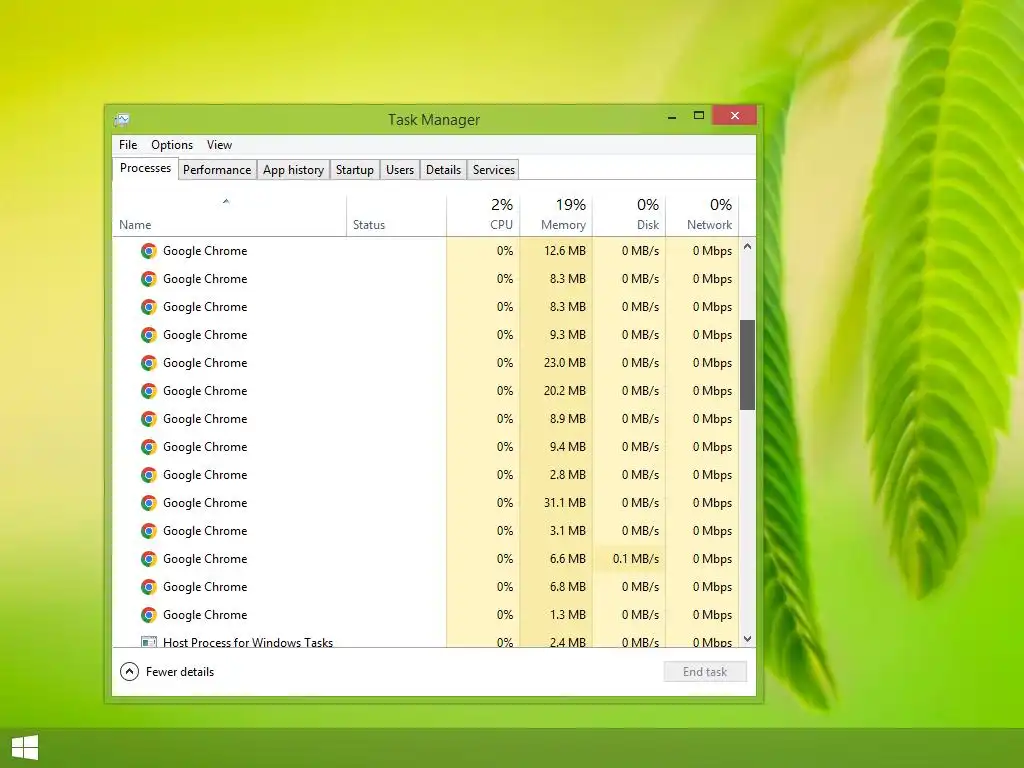Switch to the Users tab
The image size is (1024, 768).
tap(400, 170)
